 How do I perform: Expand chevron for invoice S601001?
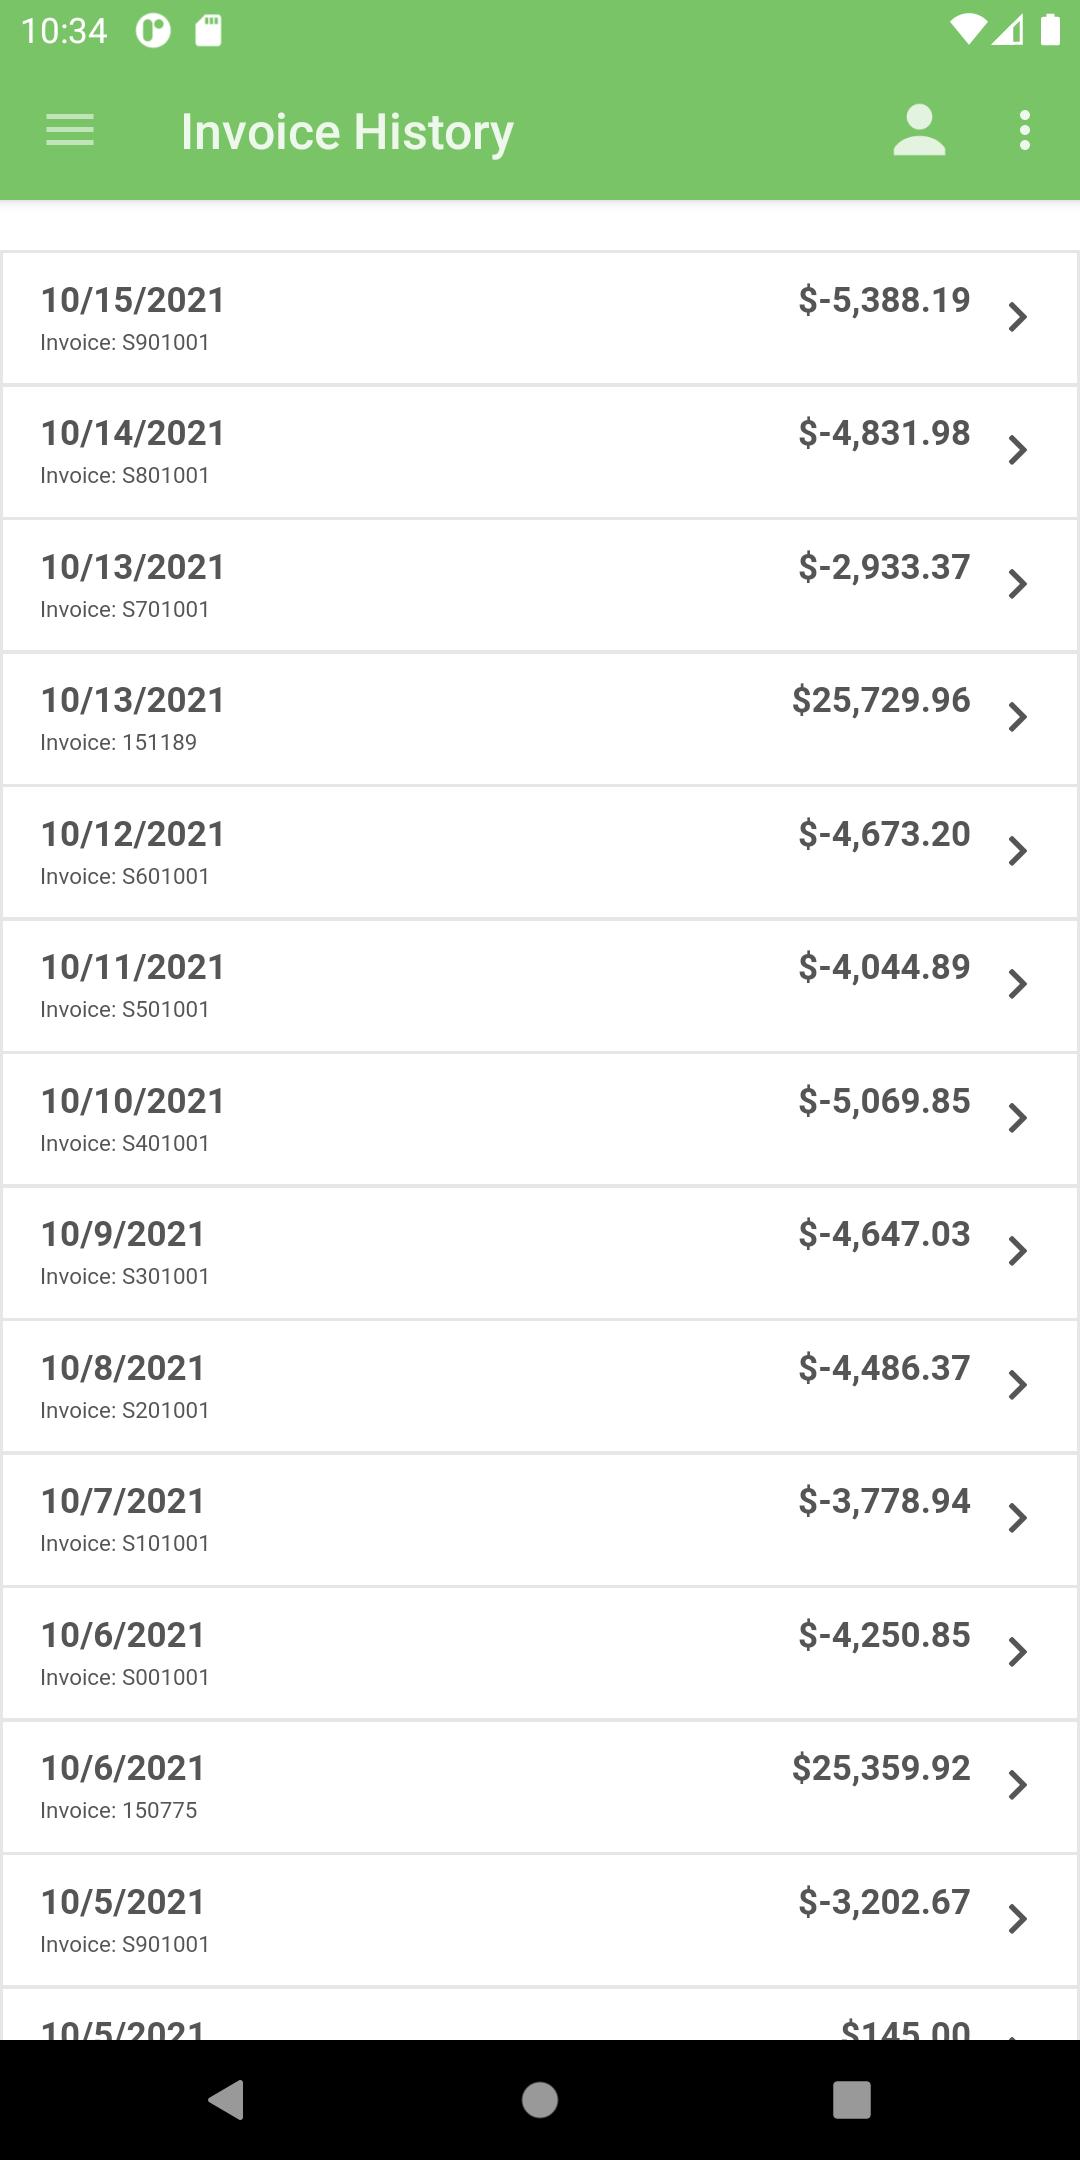point(1018,851)
